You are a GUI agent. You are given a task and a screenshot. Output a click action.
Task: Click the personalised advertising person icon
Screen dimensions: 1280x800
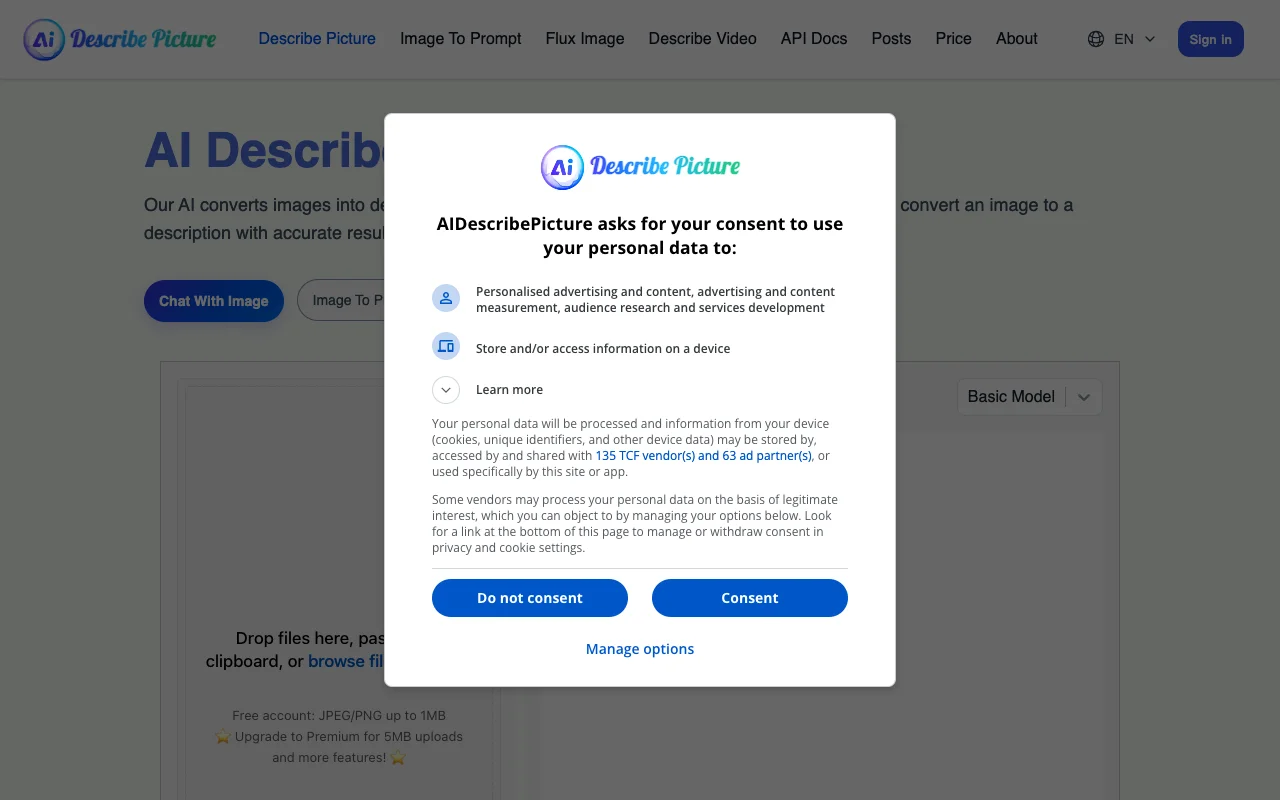coord(446,298)
